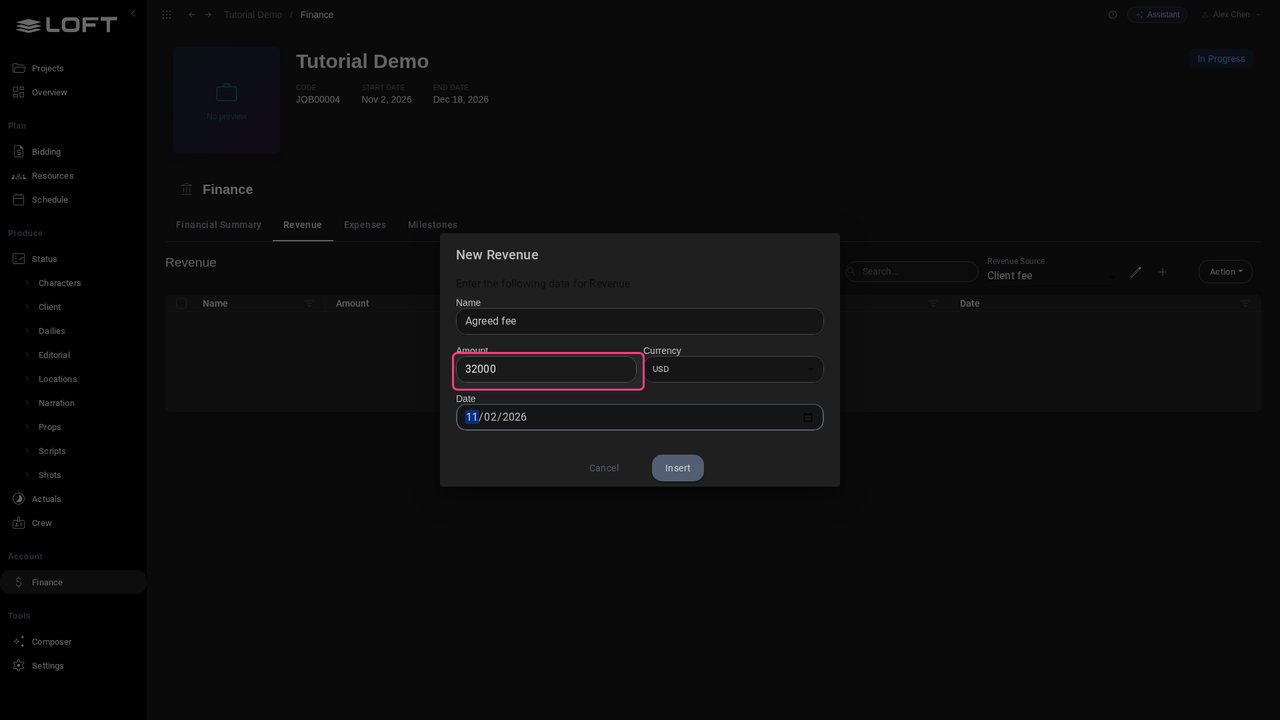
Task: Click the help icon next to Assistant
Action: [1112, 15]
